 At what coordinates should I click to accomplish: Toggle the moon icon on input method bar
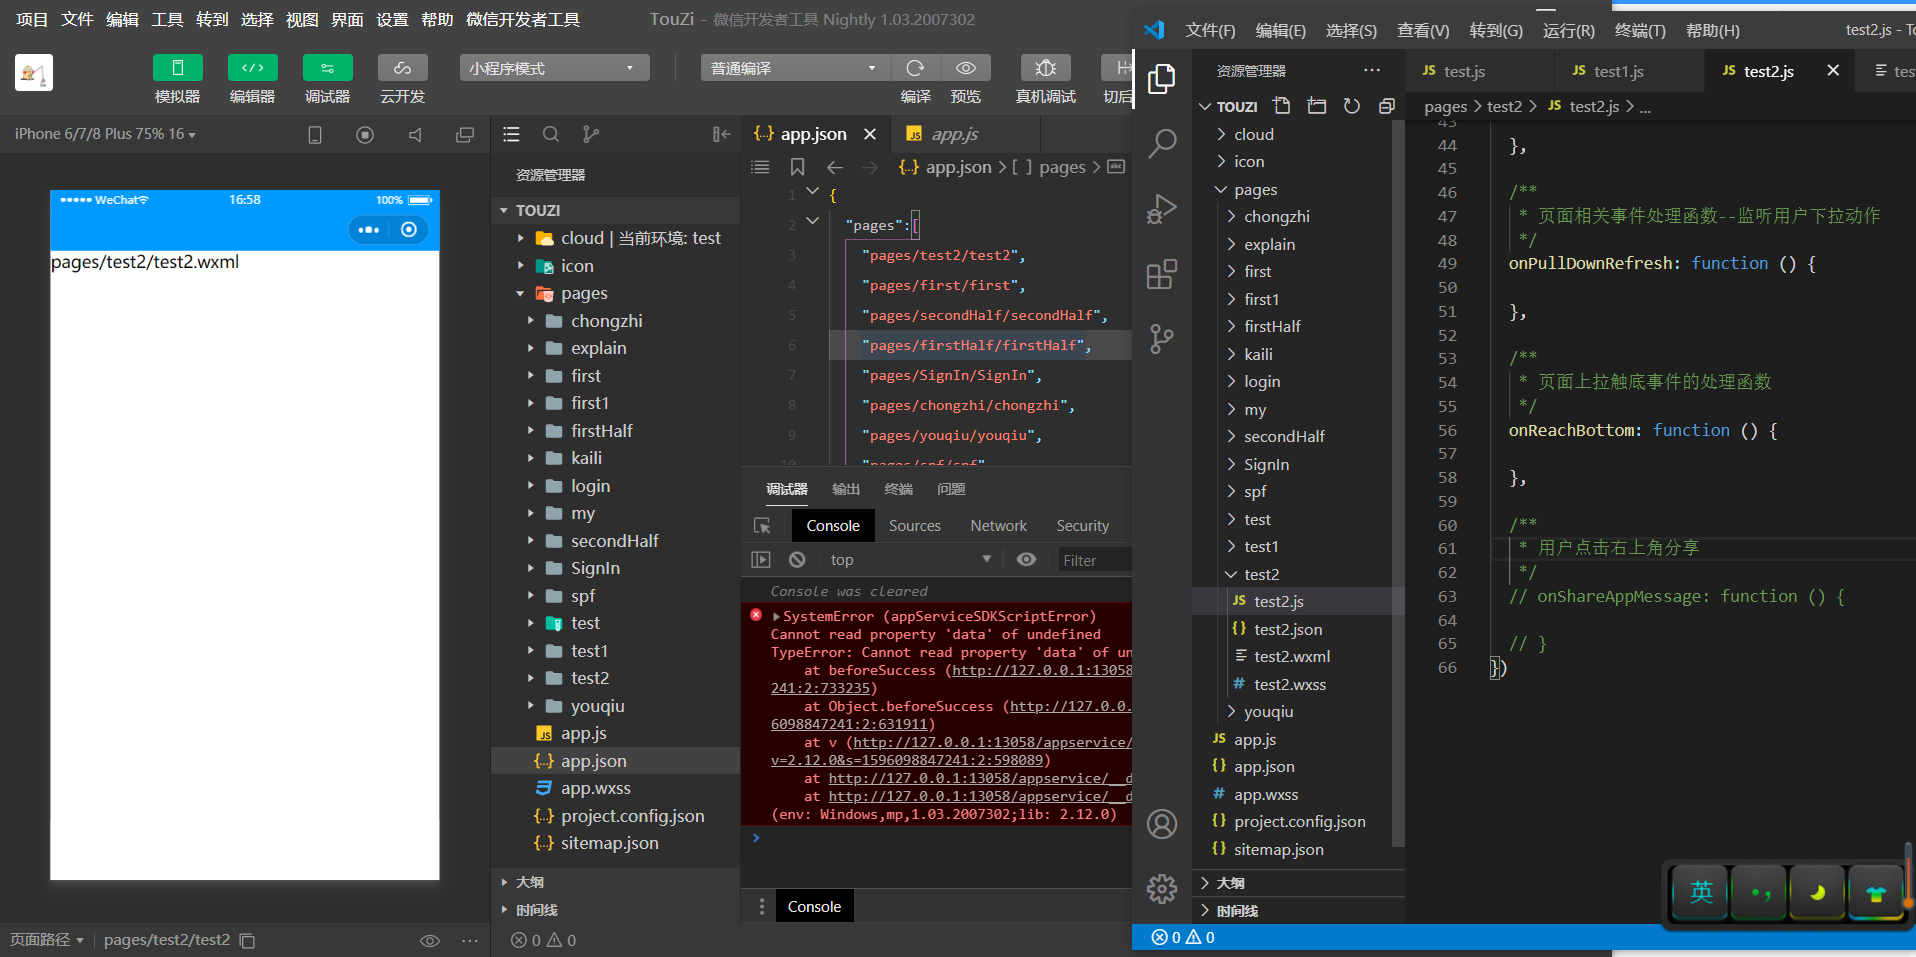pos(1817,892)
